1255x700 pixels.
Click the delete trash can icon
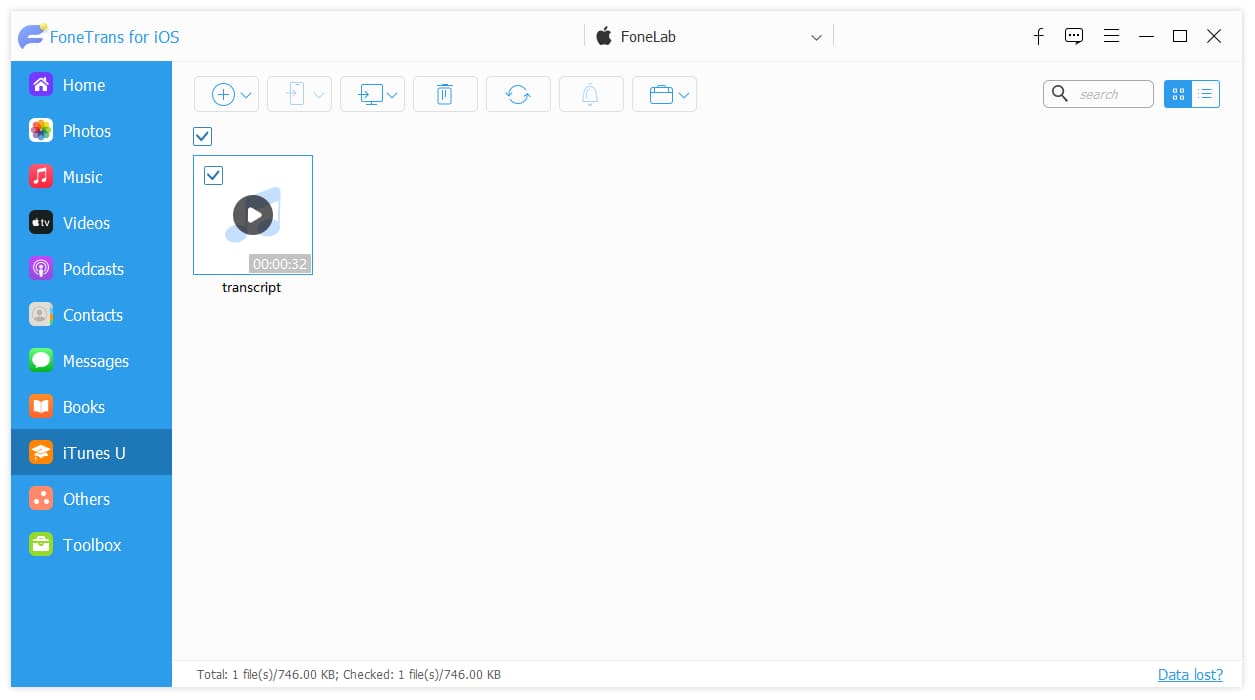pyautogui.click(x=445, y=94)
